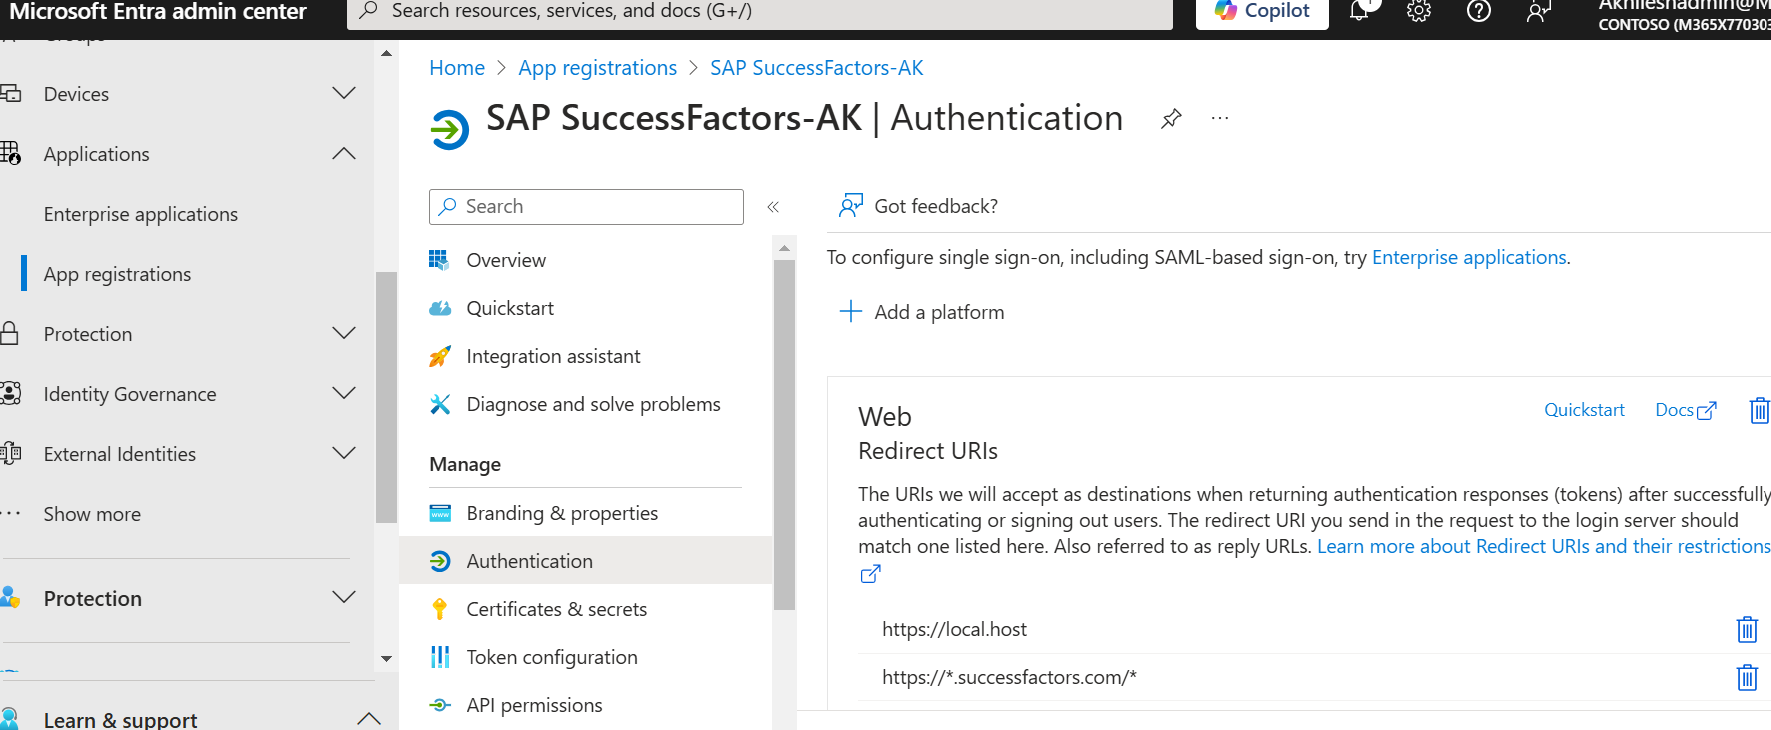Click the resource menu scrollbar up arrow
1771x730 pixels.
pos(784,248)
